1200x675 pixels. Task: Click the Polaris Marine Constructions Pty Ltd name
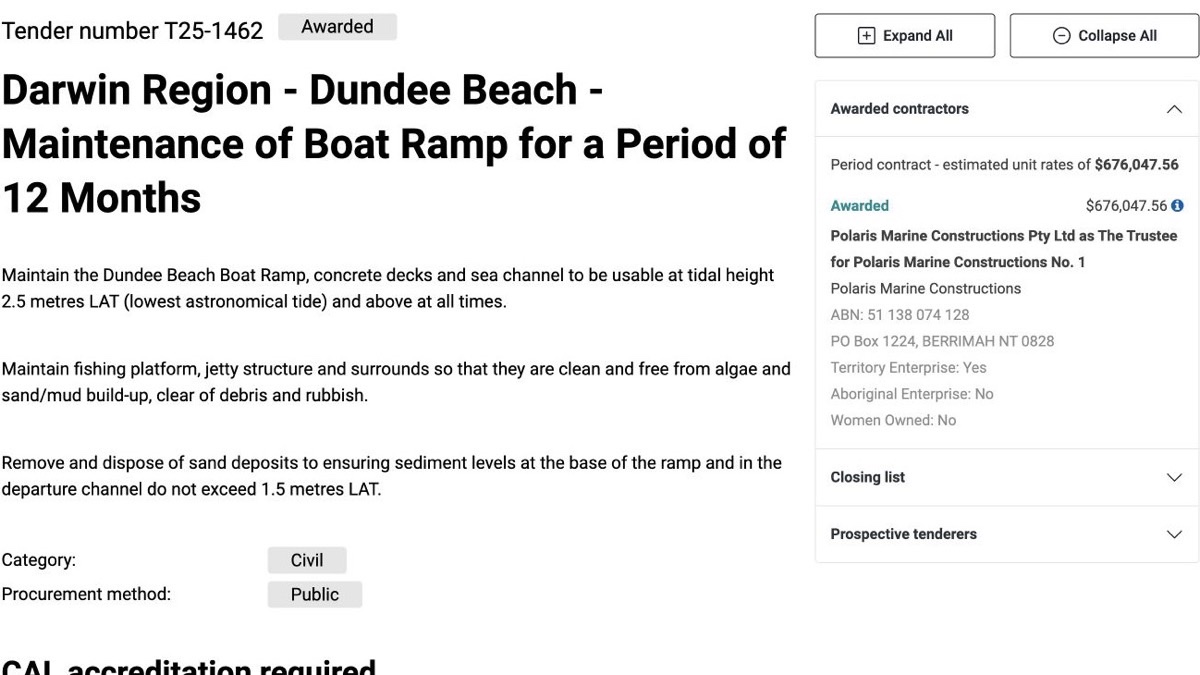click(1004, 249)
